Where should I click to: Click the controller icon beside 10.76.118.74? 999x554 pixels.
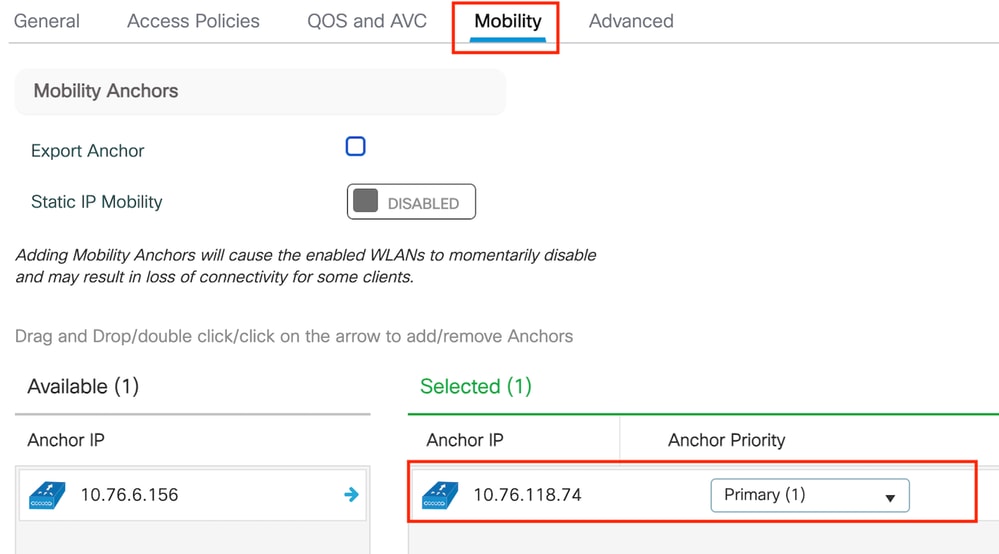440,495
